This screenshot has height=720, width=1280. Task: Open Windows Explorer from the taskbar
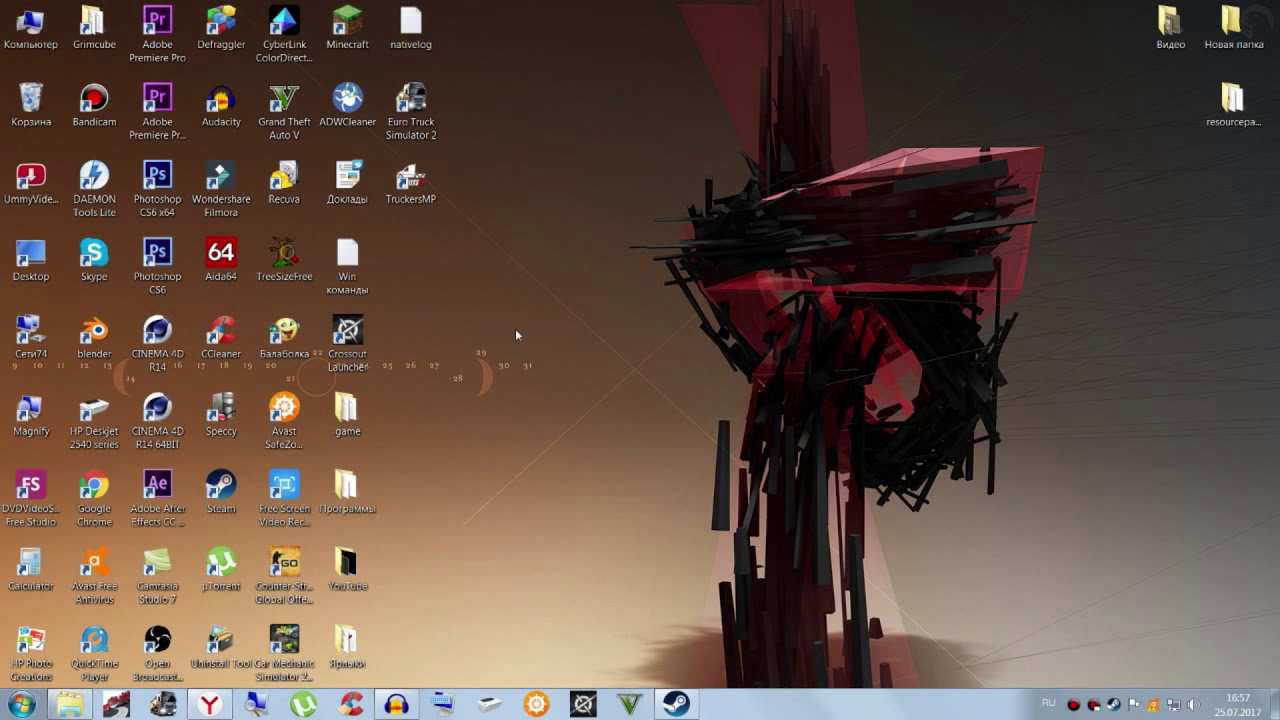point(69,705)
